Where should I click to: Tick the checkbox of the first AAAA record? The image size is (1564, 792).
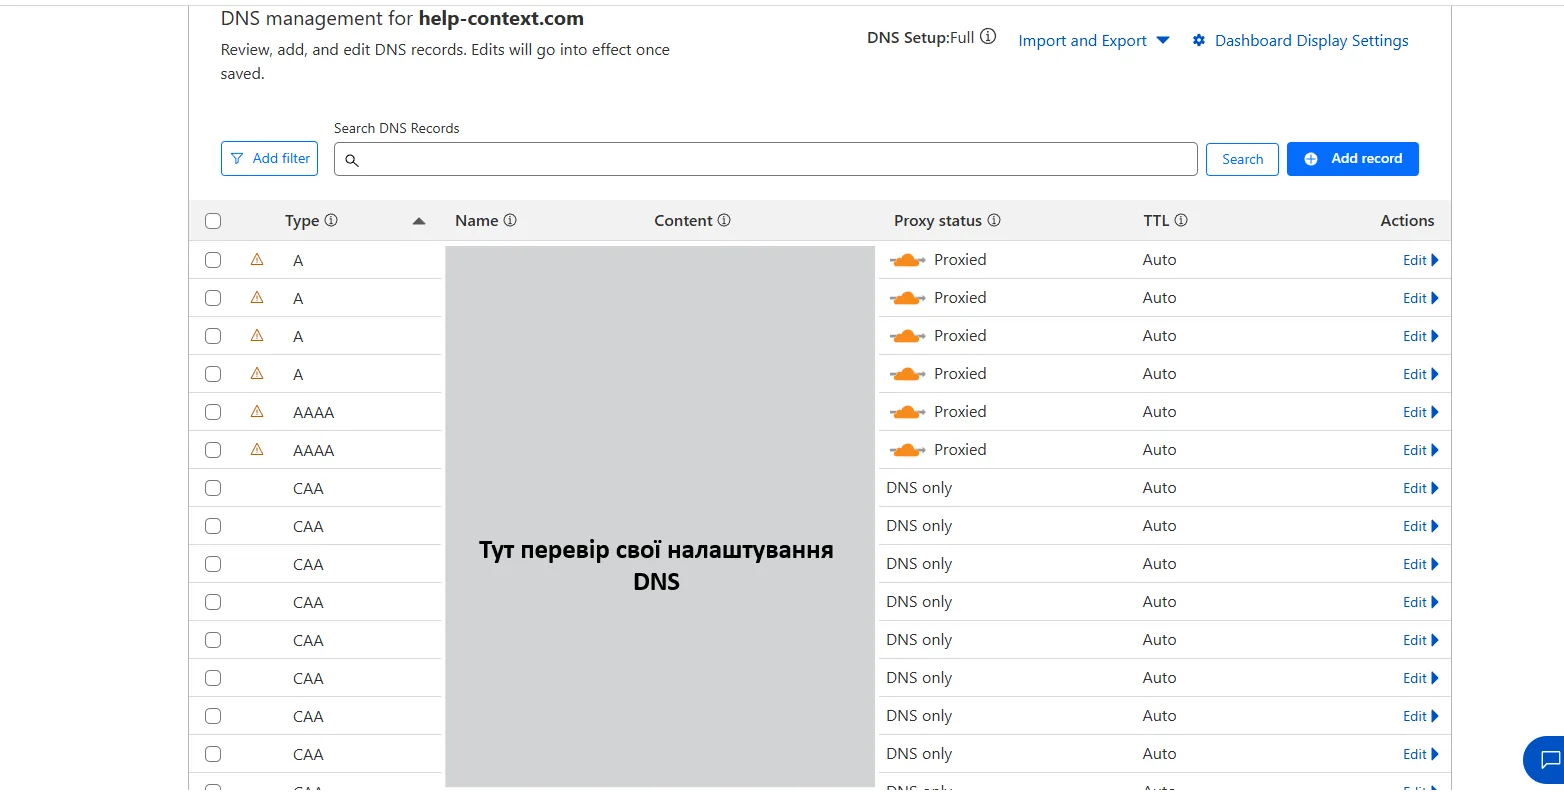pyautogui.click(x=213, y=412)
